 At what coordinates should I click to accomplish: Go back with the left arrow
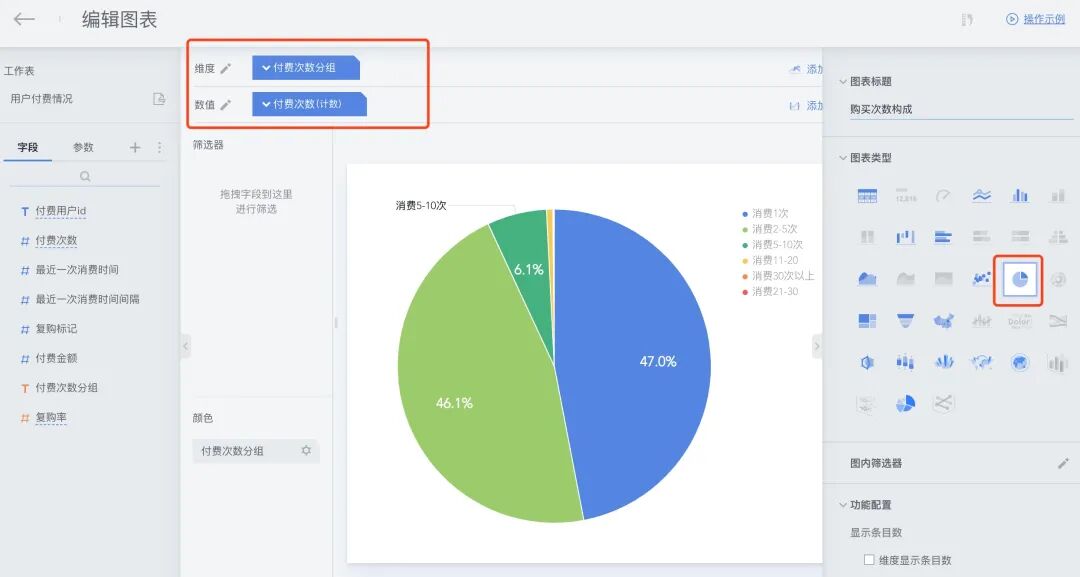pyautogui.click(x=24, y=19)
